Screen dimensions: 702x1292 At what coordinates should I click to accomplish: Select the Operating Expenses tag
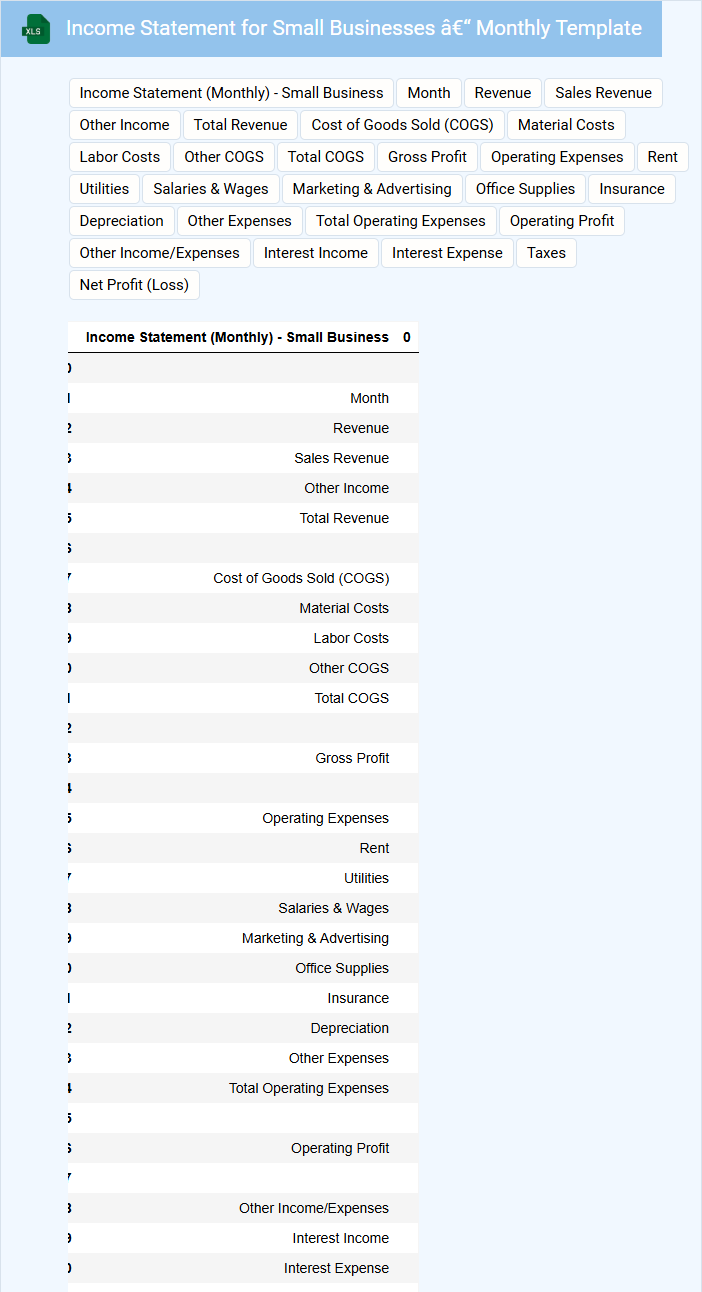[x=557, y=157]
